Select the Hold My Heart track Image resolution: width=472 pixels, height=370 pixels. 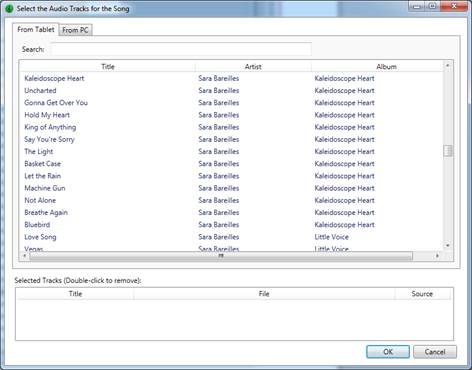pos(47,115)
